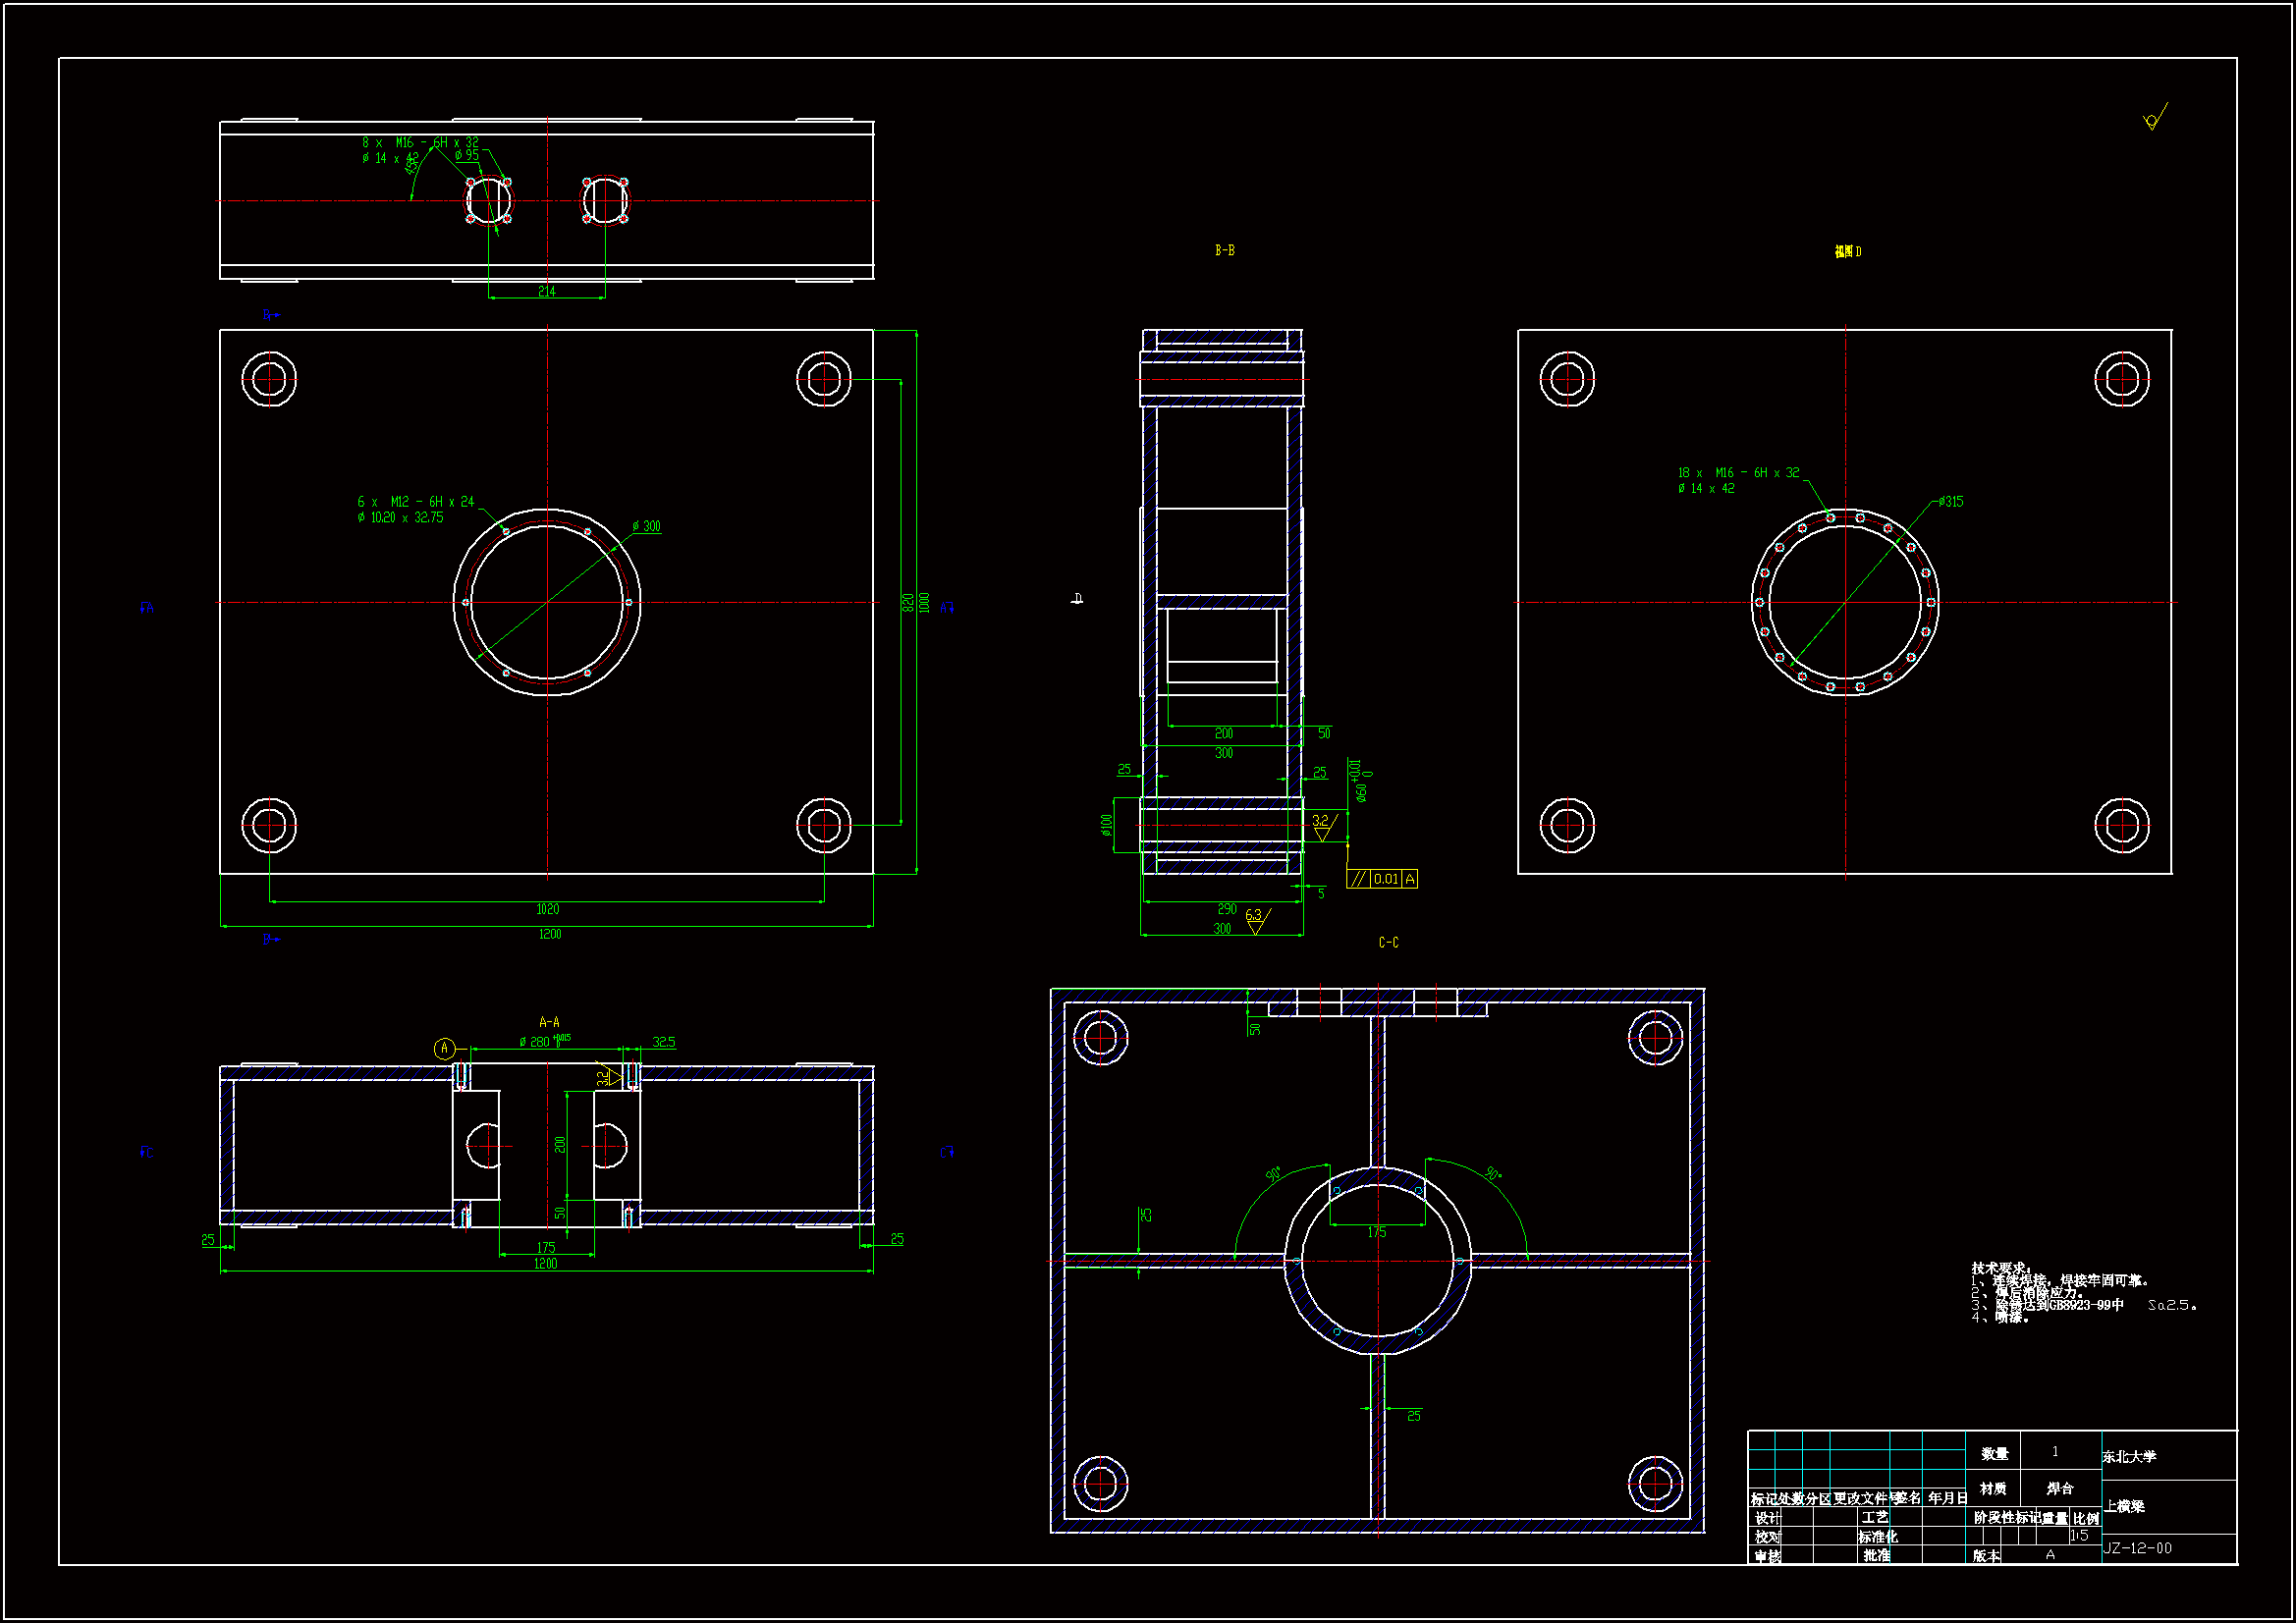Click the 上横梁 part name text
Viewport: 2296px width, 1623px height.
click(2124, 1506)
